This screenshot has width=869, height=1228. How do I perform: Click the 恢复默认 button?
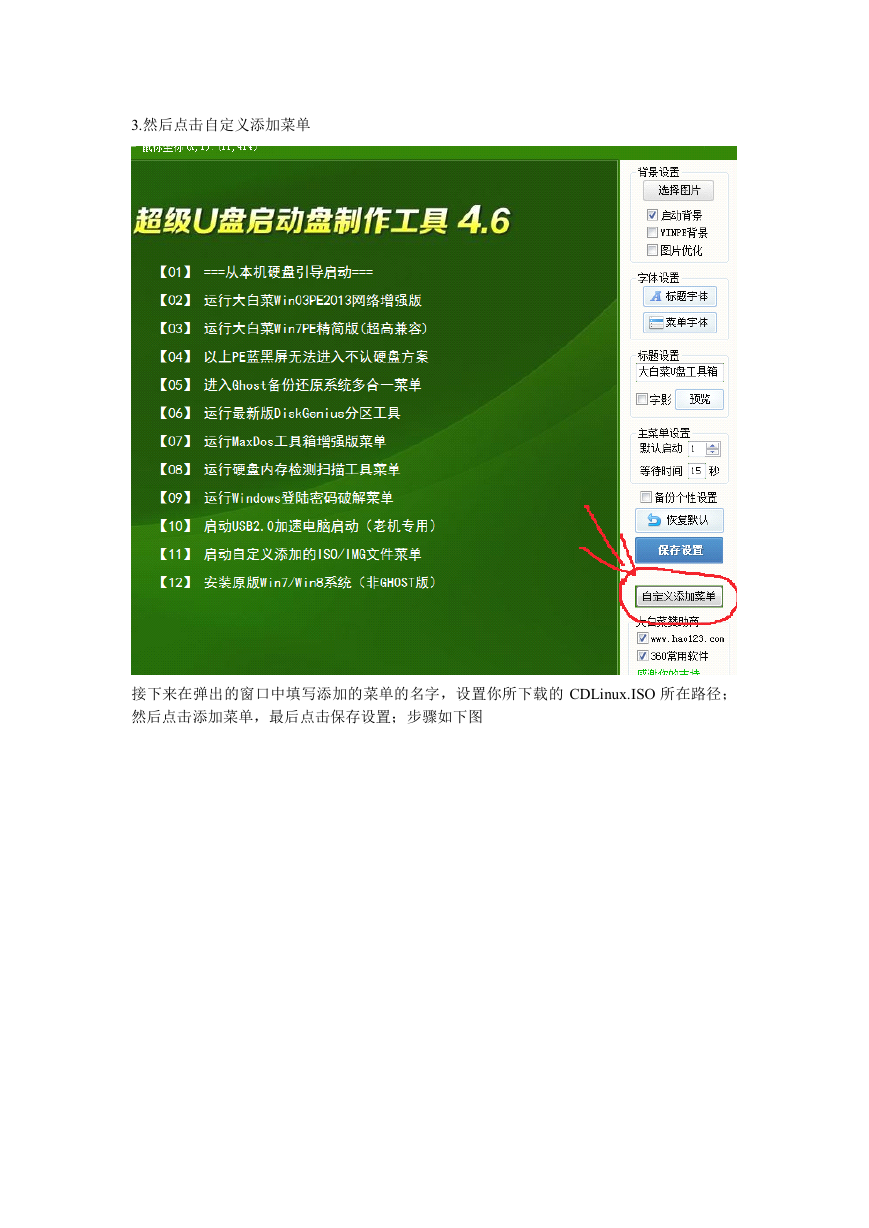tap(679, 520)
